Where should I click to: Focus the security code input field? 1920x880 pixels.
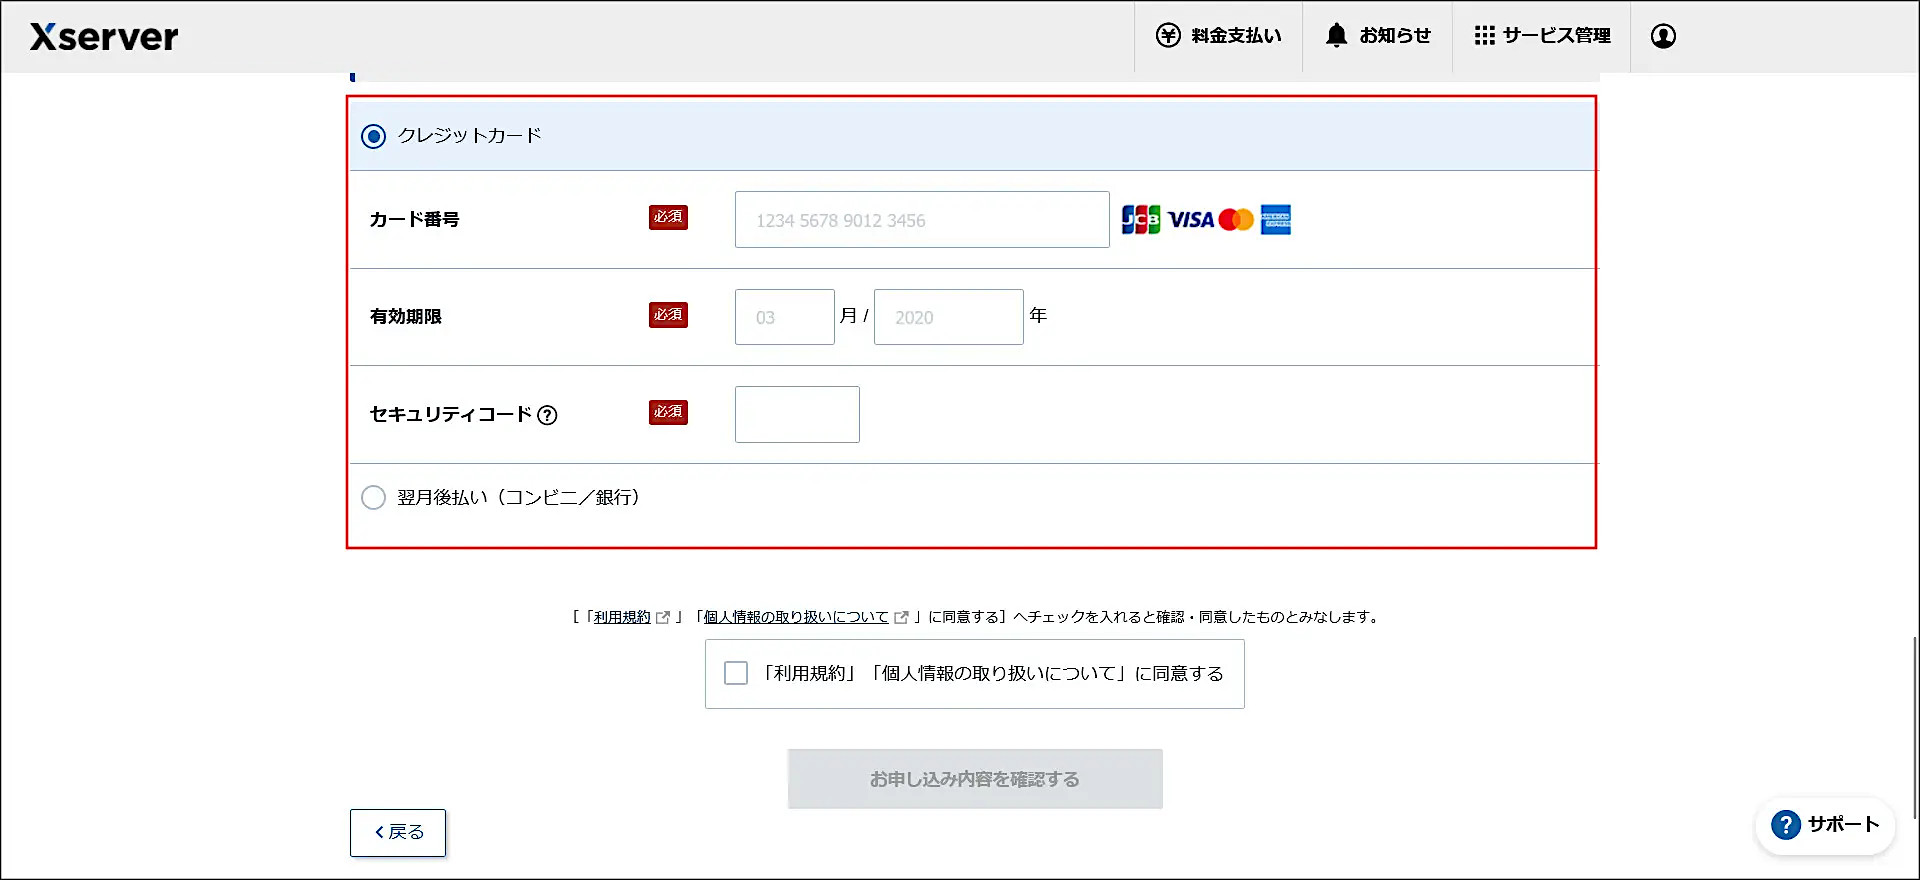pyautogui.click(x=797, y=414)
